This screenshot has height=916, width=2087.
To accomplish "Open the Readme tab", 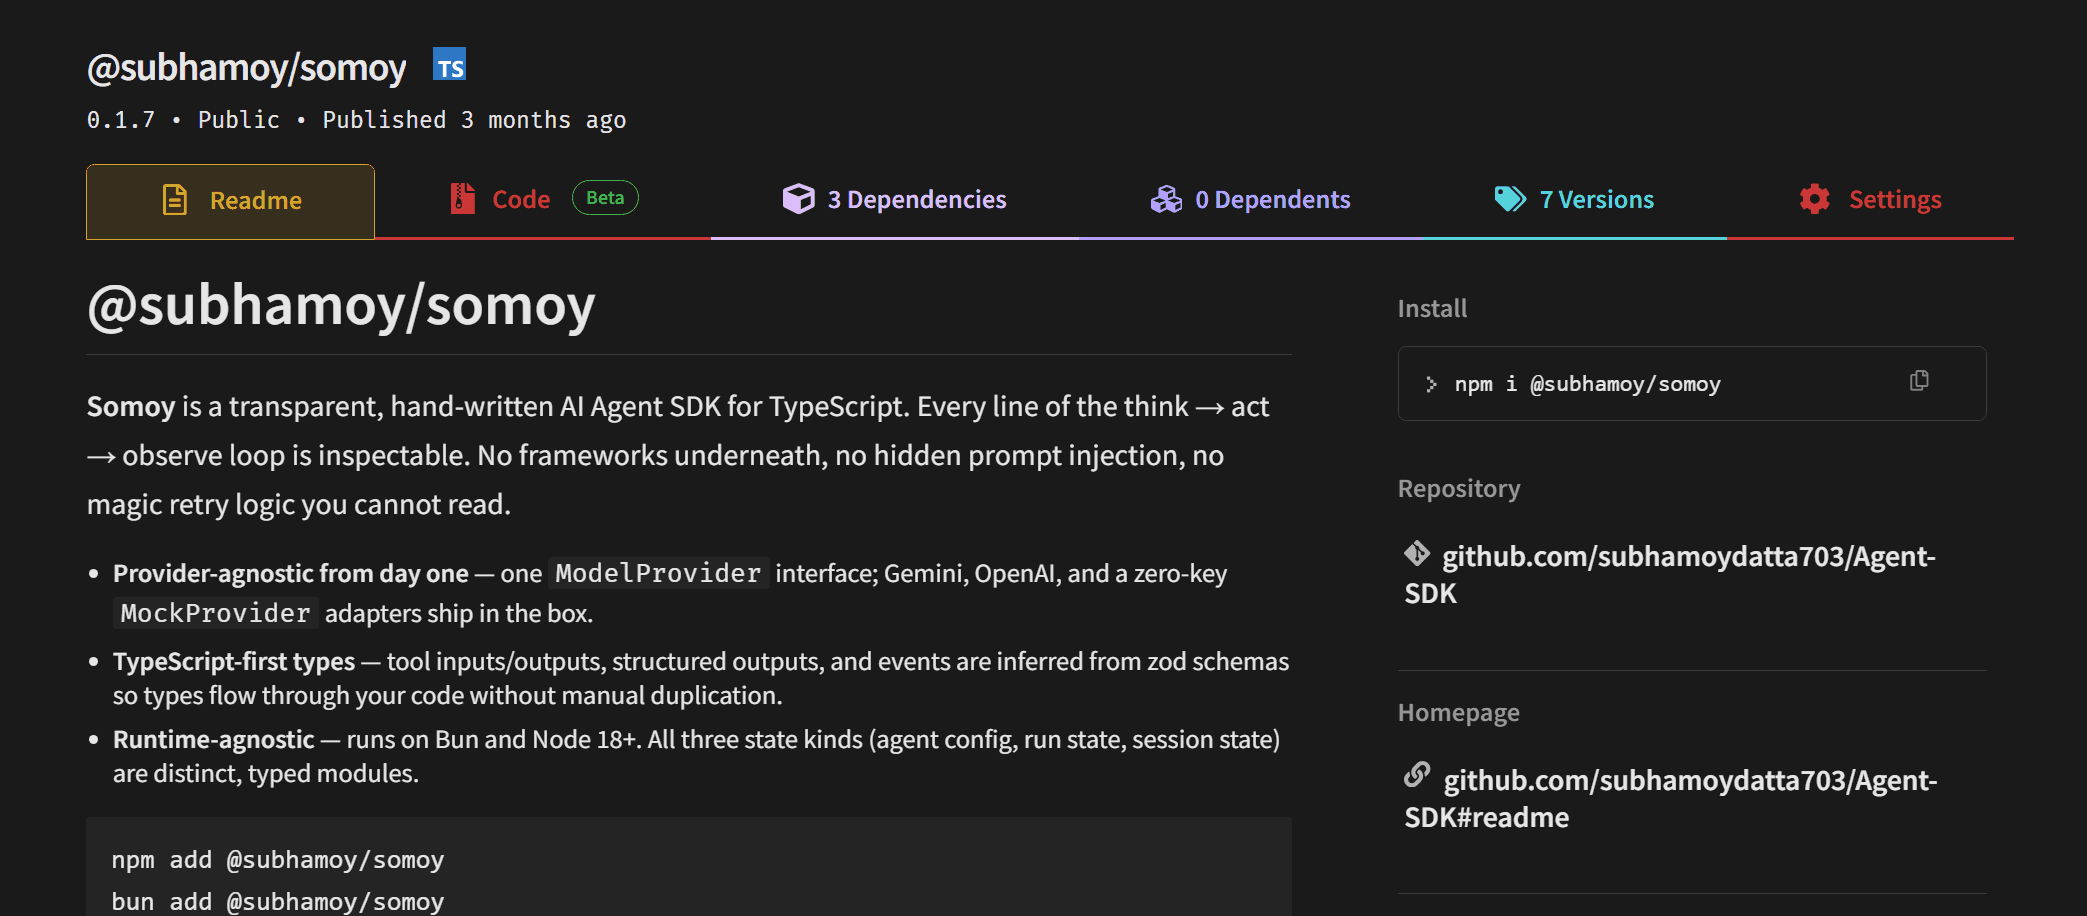I will [230, 201].
